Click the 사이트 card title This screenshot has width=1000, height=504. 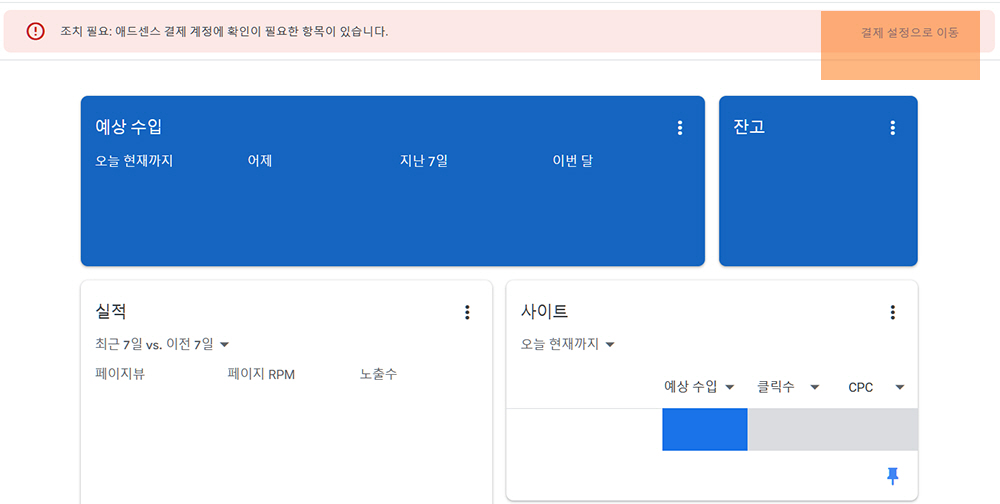pos(544,311)
